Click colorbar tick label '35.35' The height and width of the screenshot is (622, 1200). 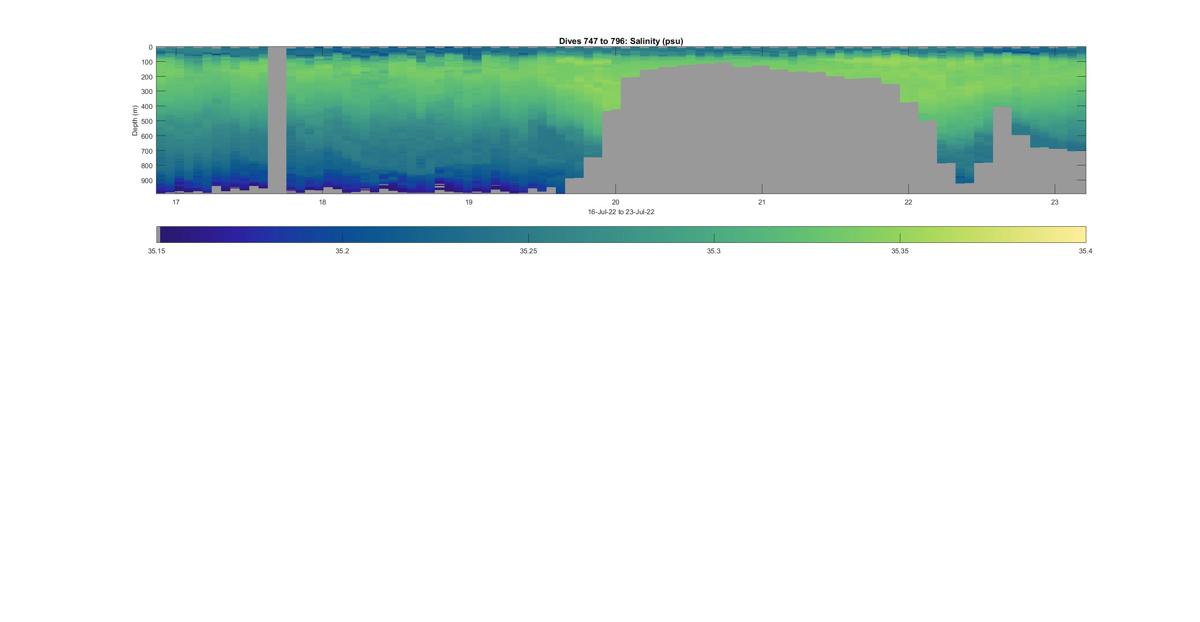click(899, 251)
